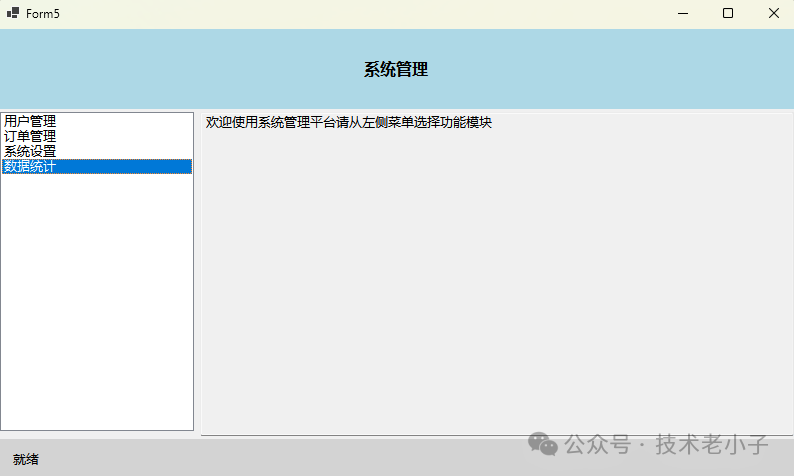Screen dimensions: 794x476
Task: Select 用户管理 in the left menu
Action: (x=30, y=121)
